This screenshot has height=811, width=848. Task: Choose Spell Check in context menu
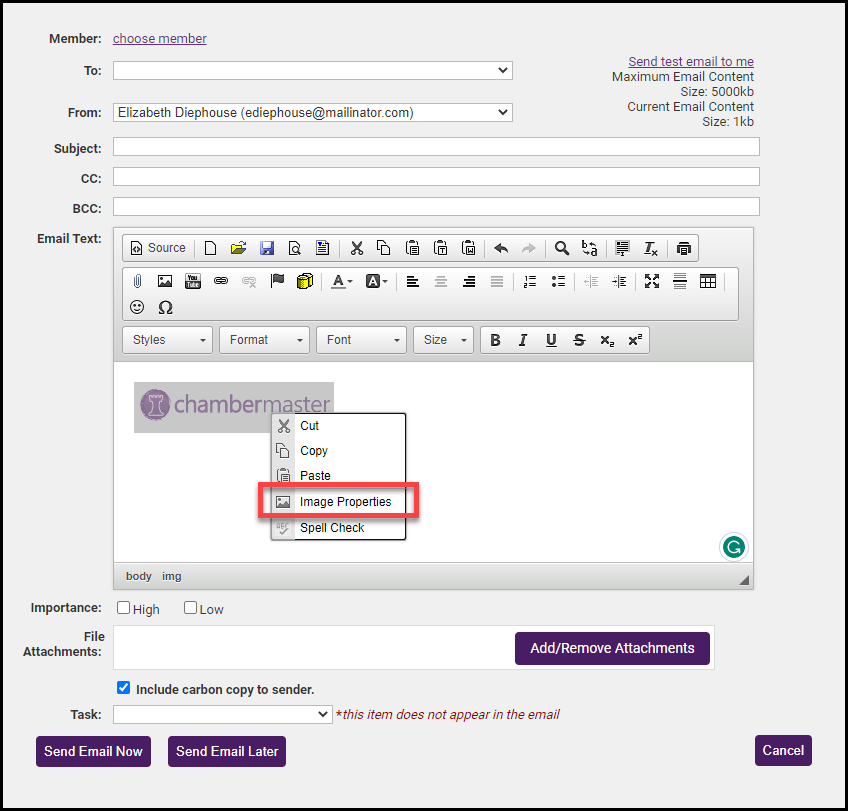(332, 527)
